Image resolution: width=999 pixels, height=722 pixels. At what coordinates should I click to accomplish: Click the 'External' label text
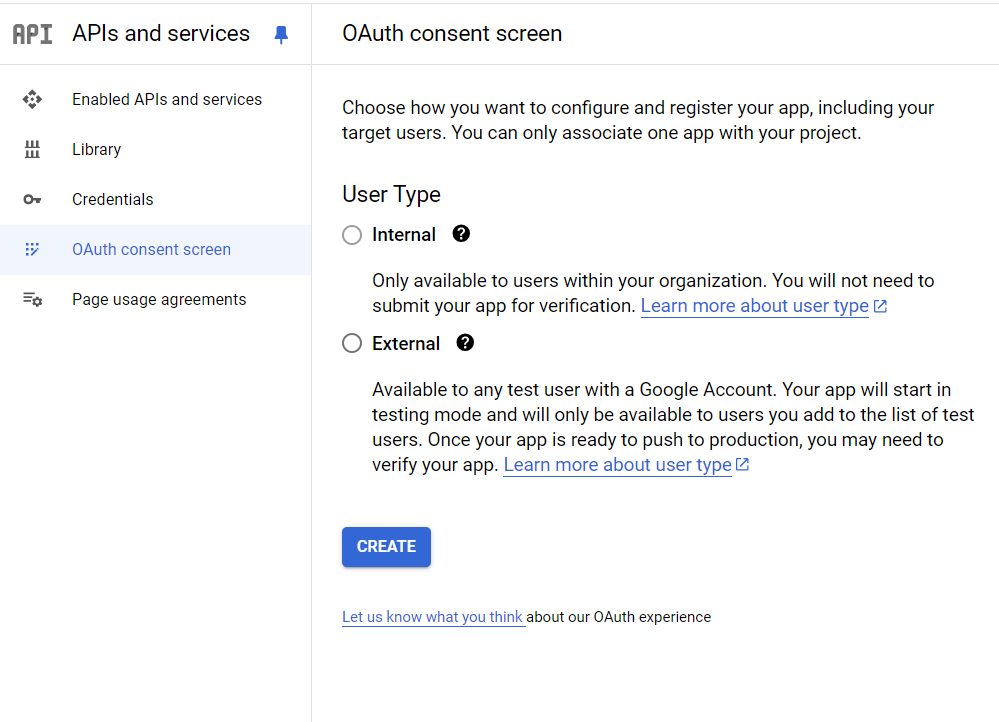click(406, 343)
